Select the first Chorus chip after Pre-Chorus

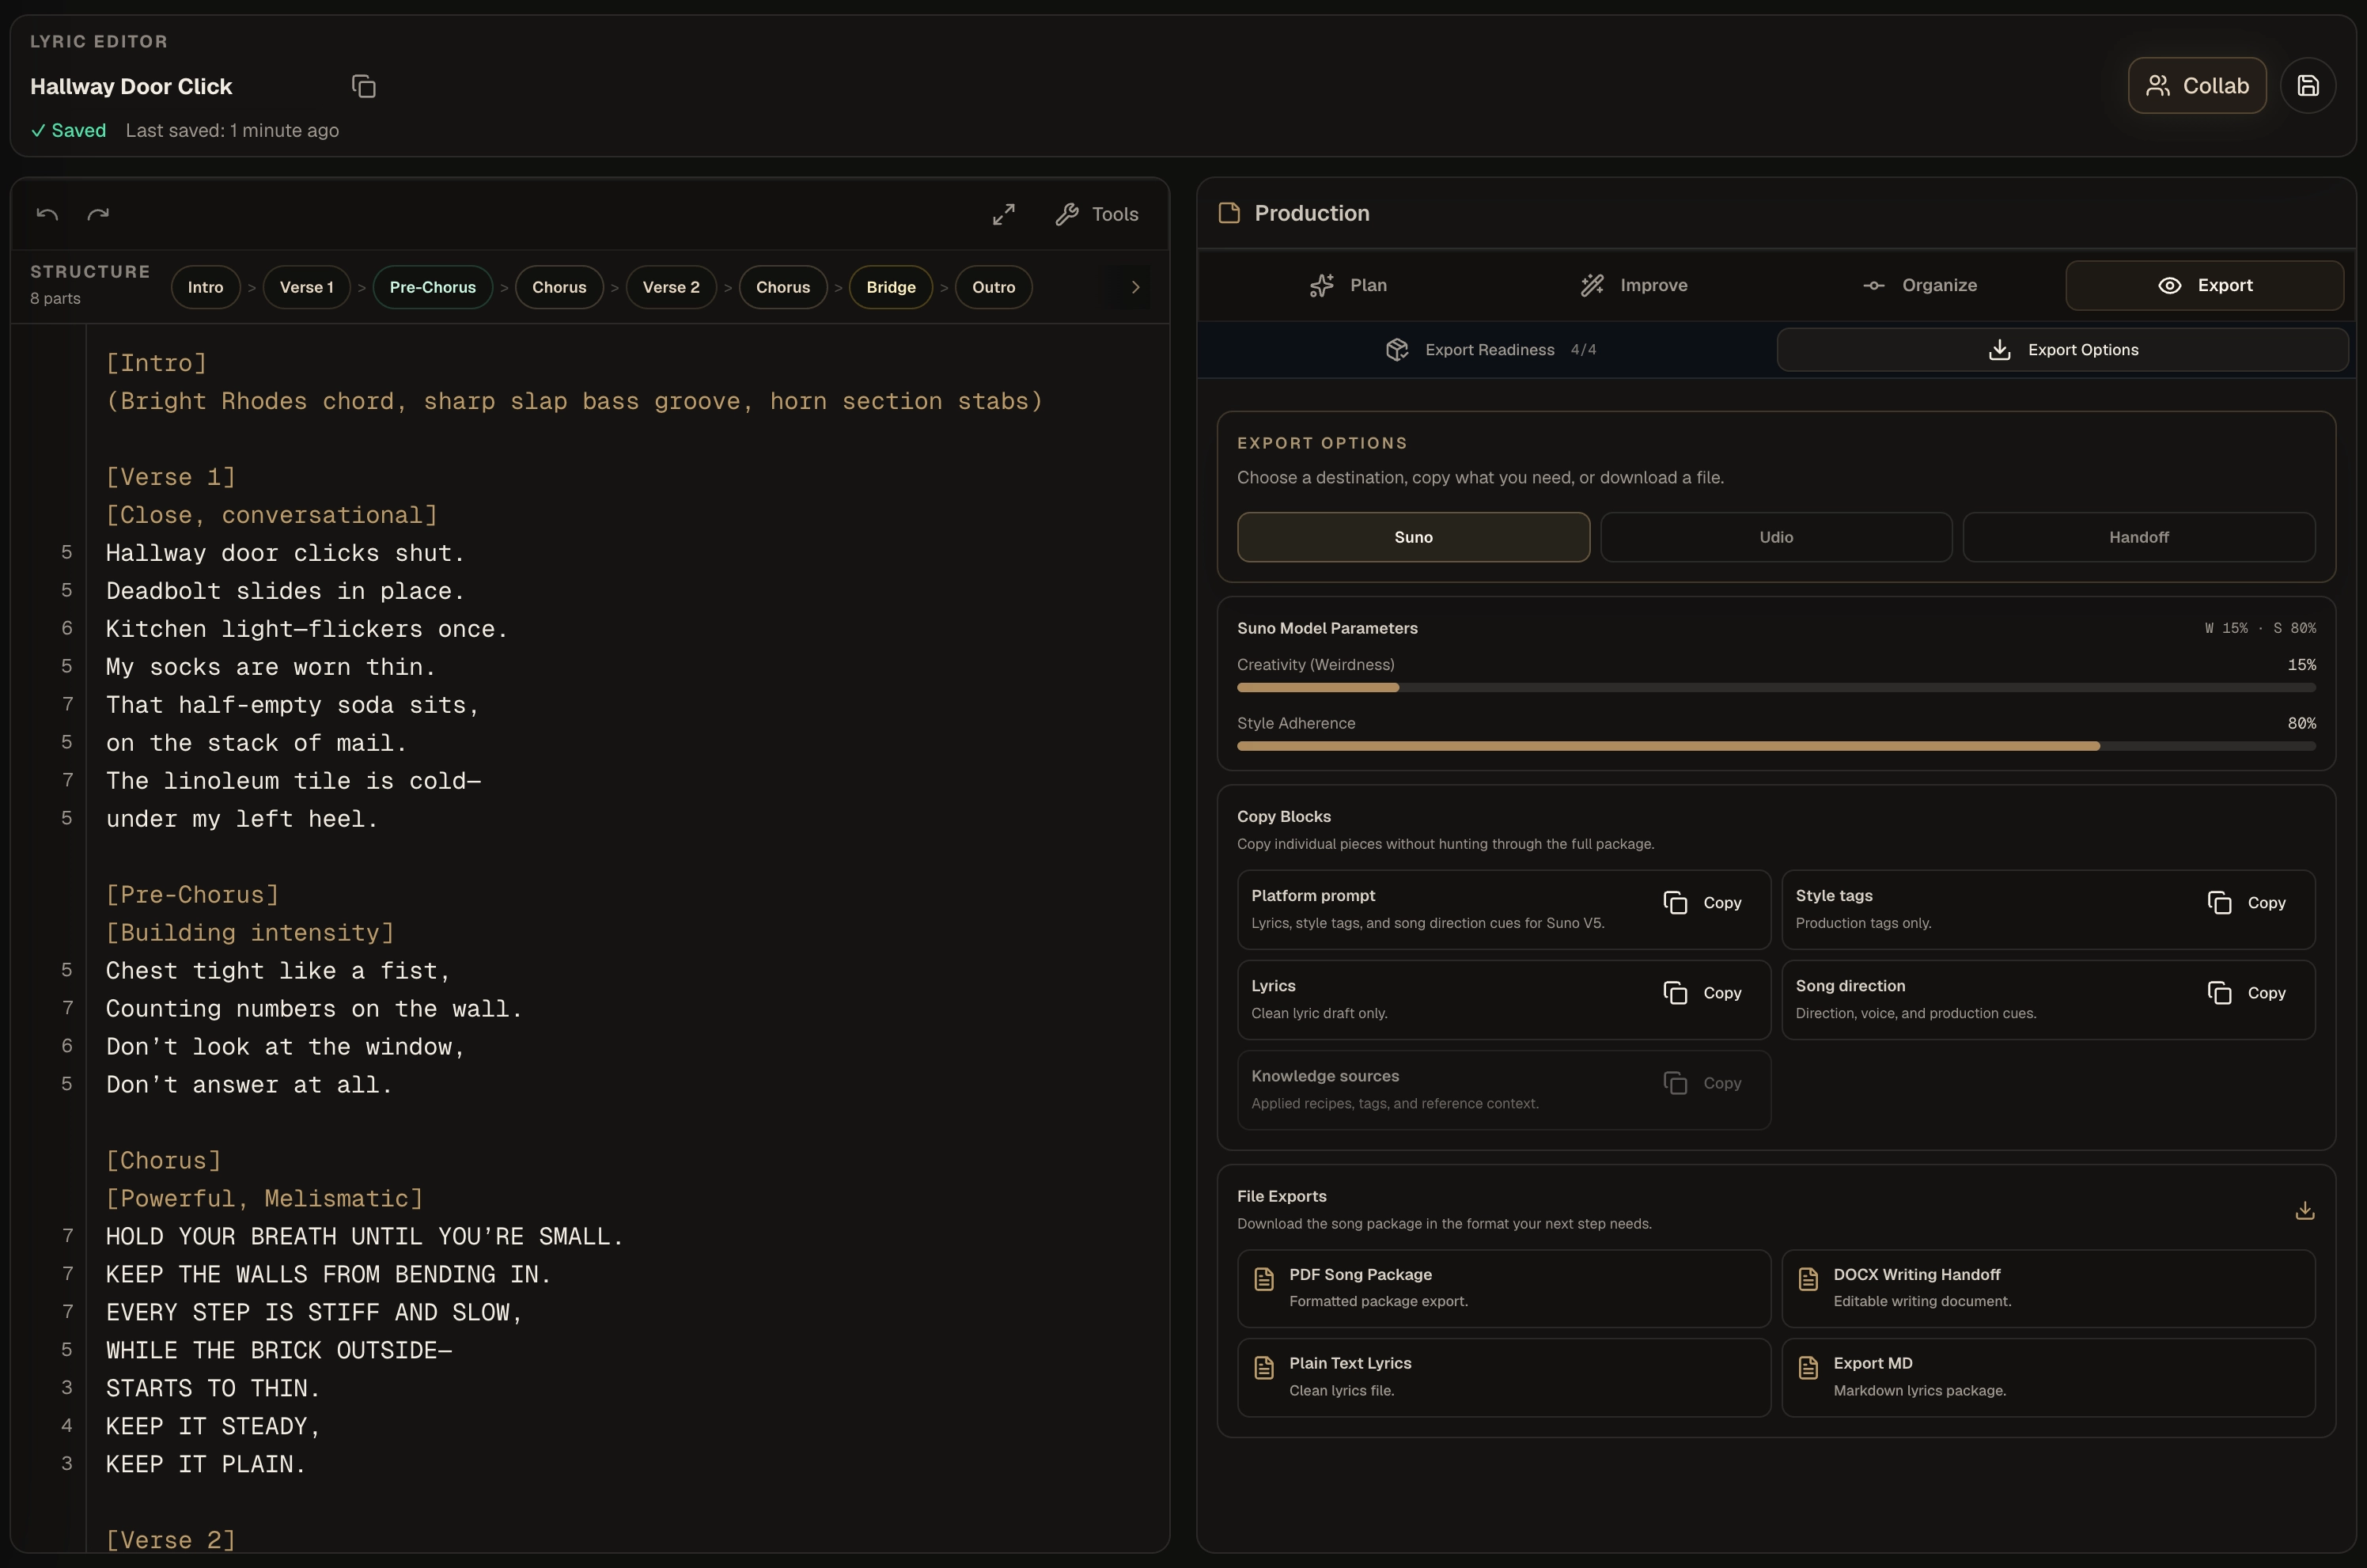click(559, 287)
